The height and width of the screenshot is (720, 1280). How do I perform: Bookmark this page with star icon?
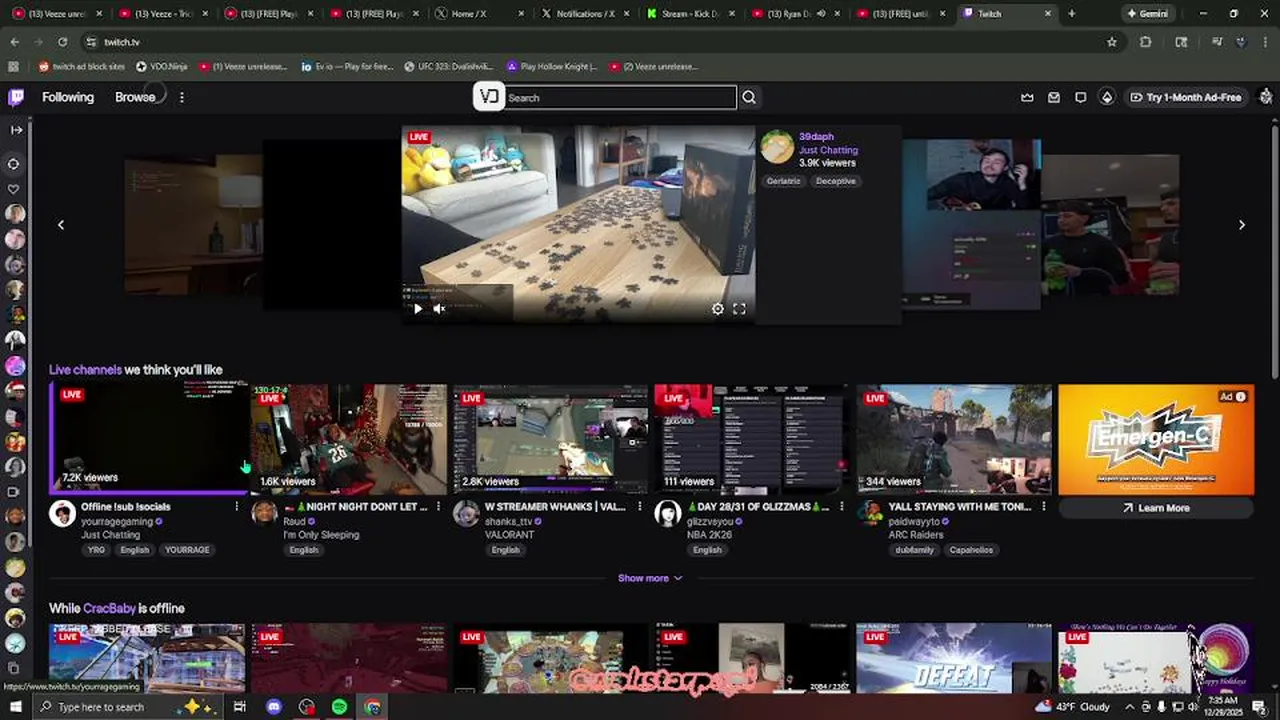1111,42
